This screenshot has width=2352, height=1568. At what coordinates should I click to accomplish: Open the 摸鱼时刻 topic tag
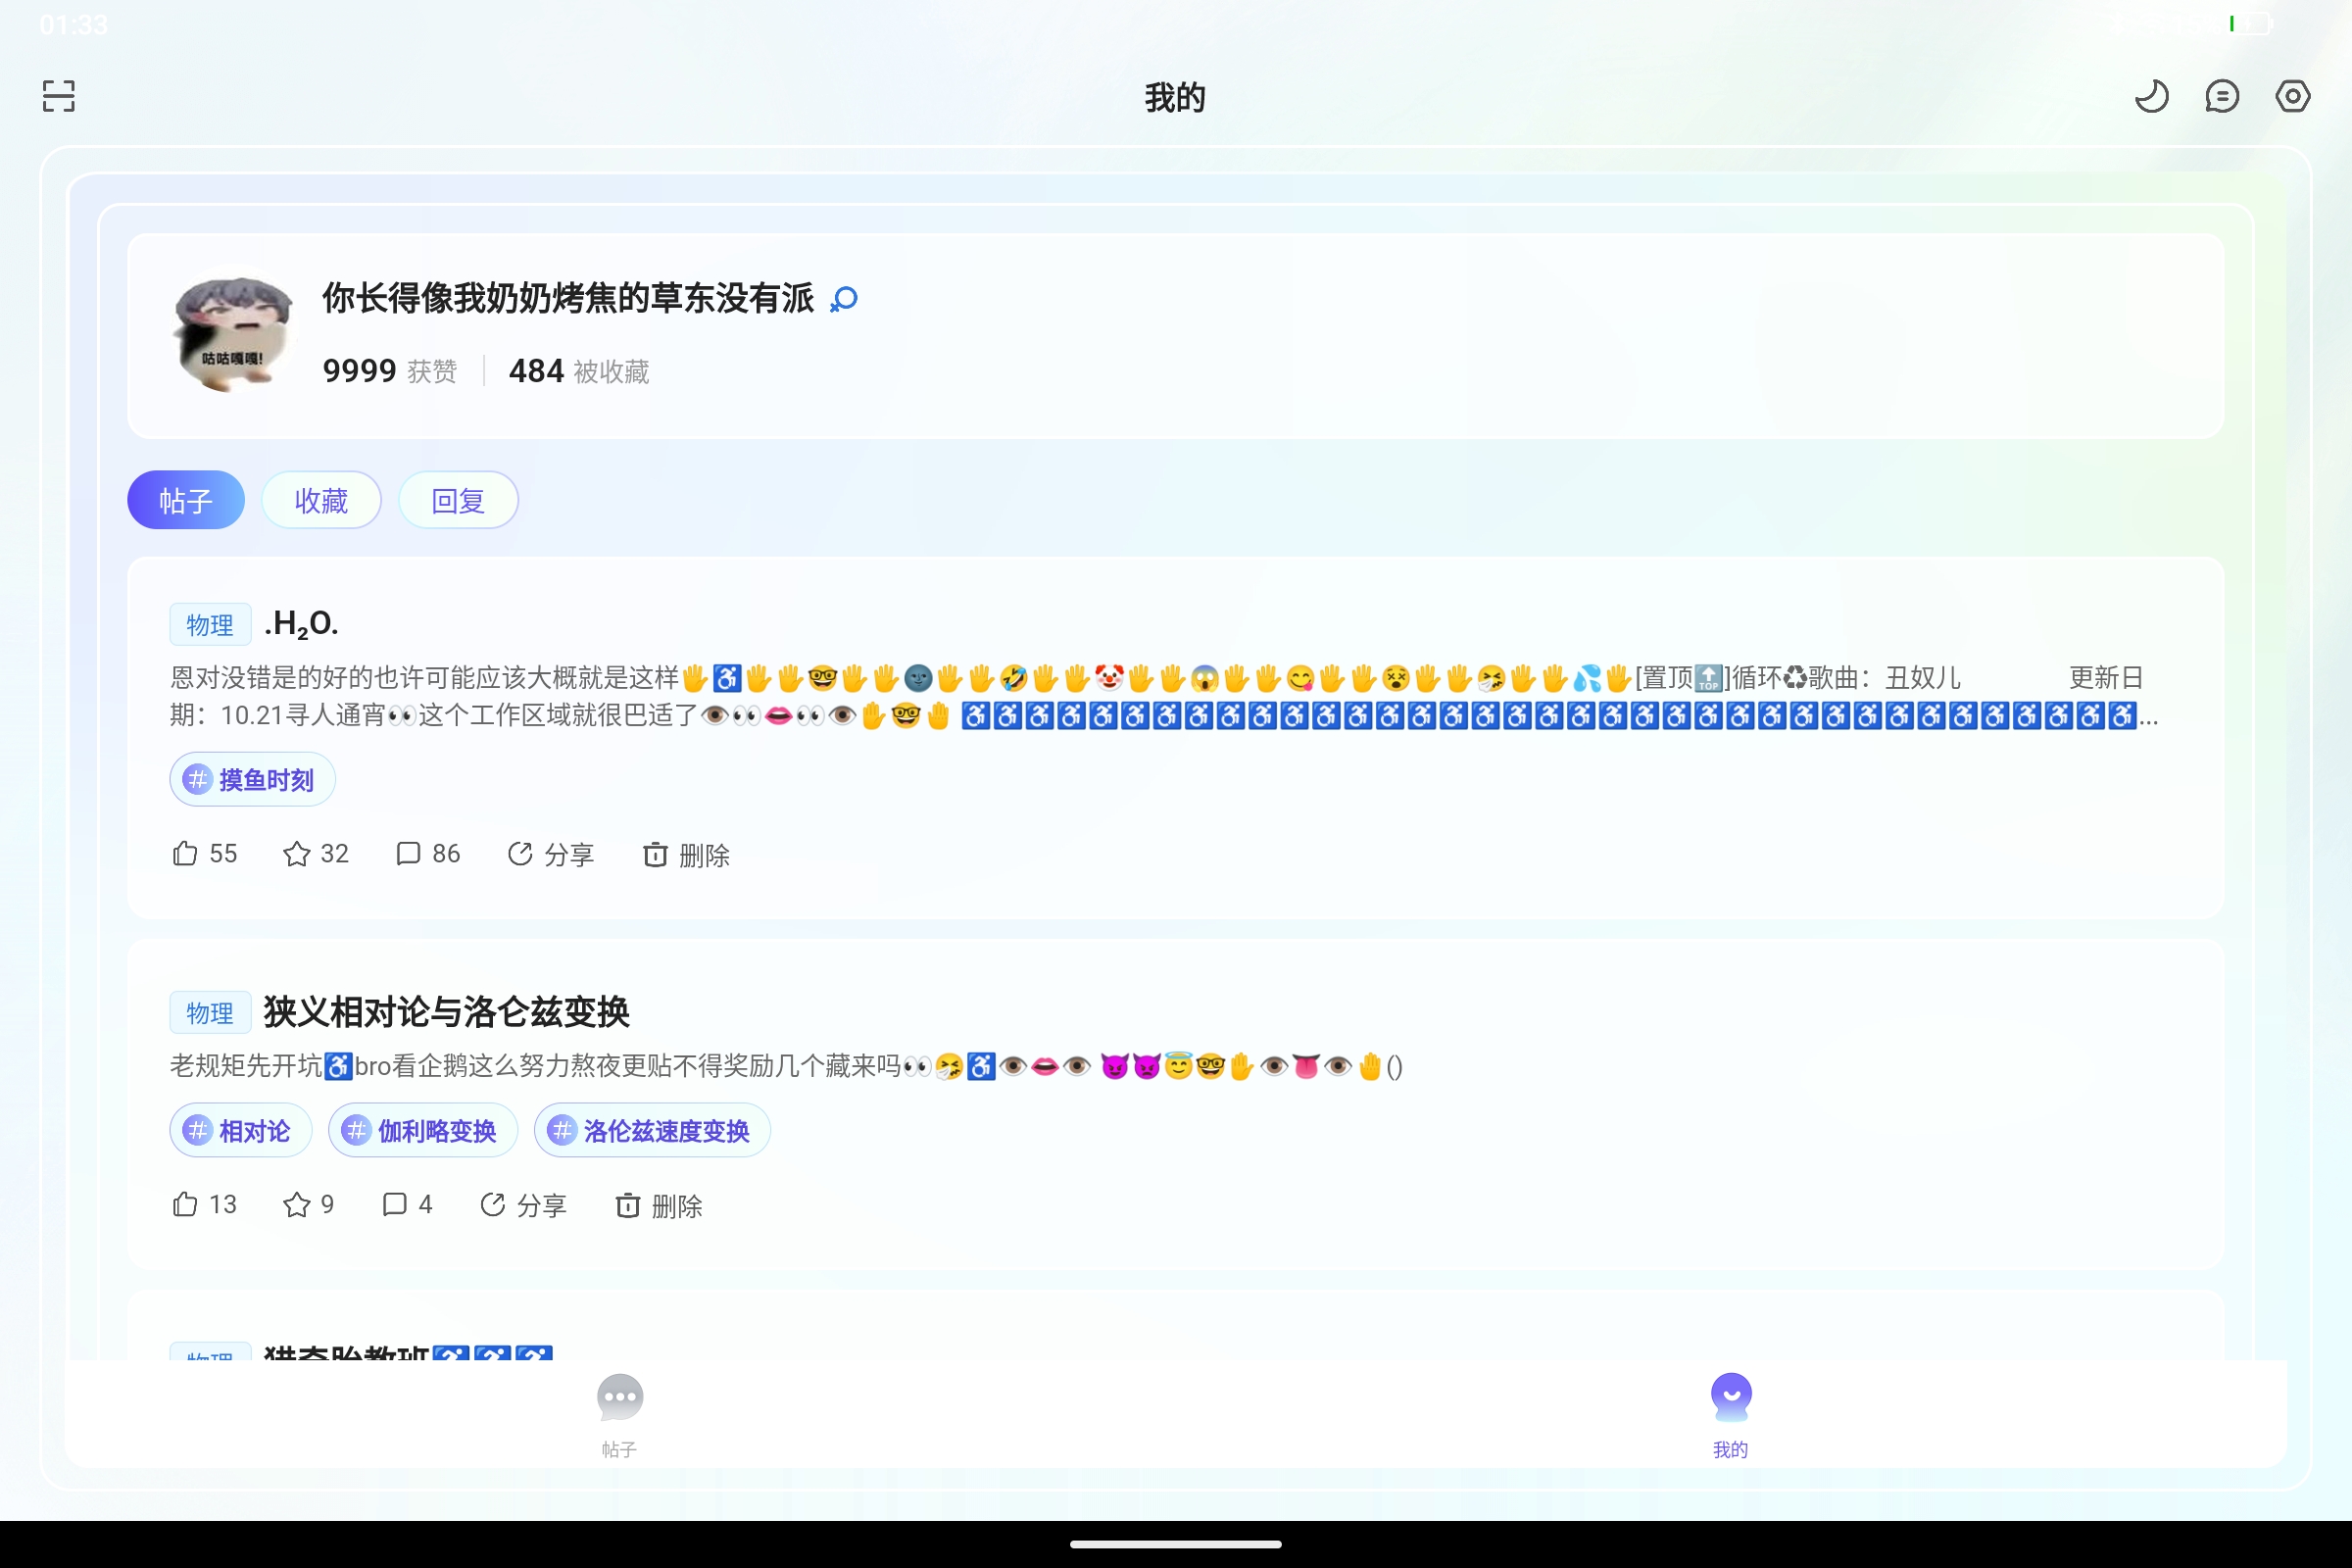click(251, 780)
